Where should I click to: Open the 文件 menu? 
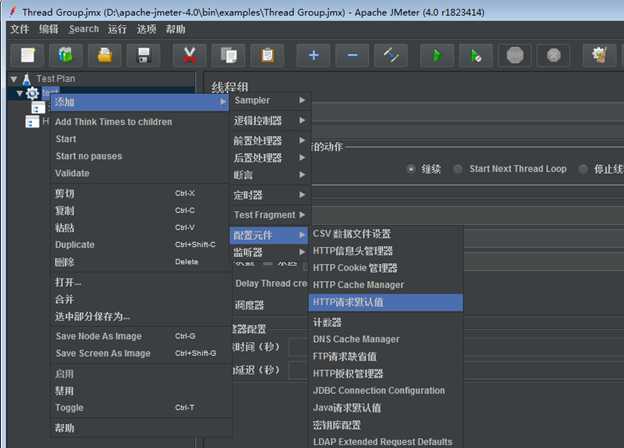pos(20,29)
